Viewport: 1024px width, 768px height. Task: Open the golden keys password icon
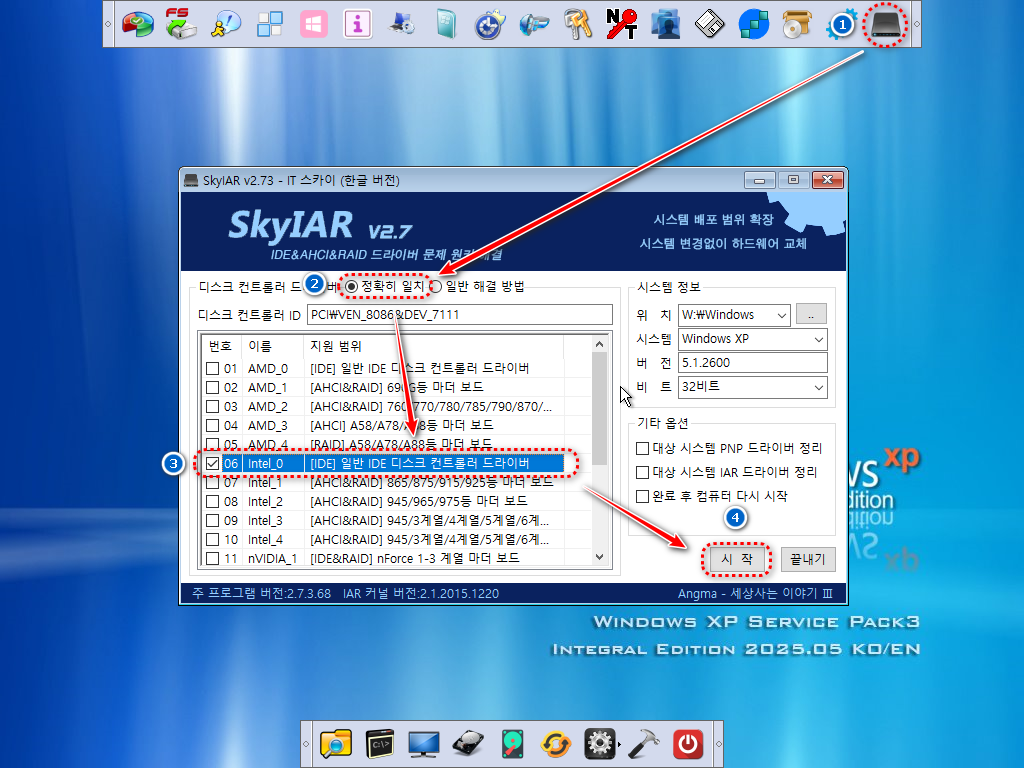(x=578, y=25)
